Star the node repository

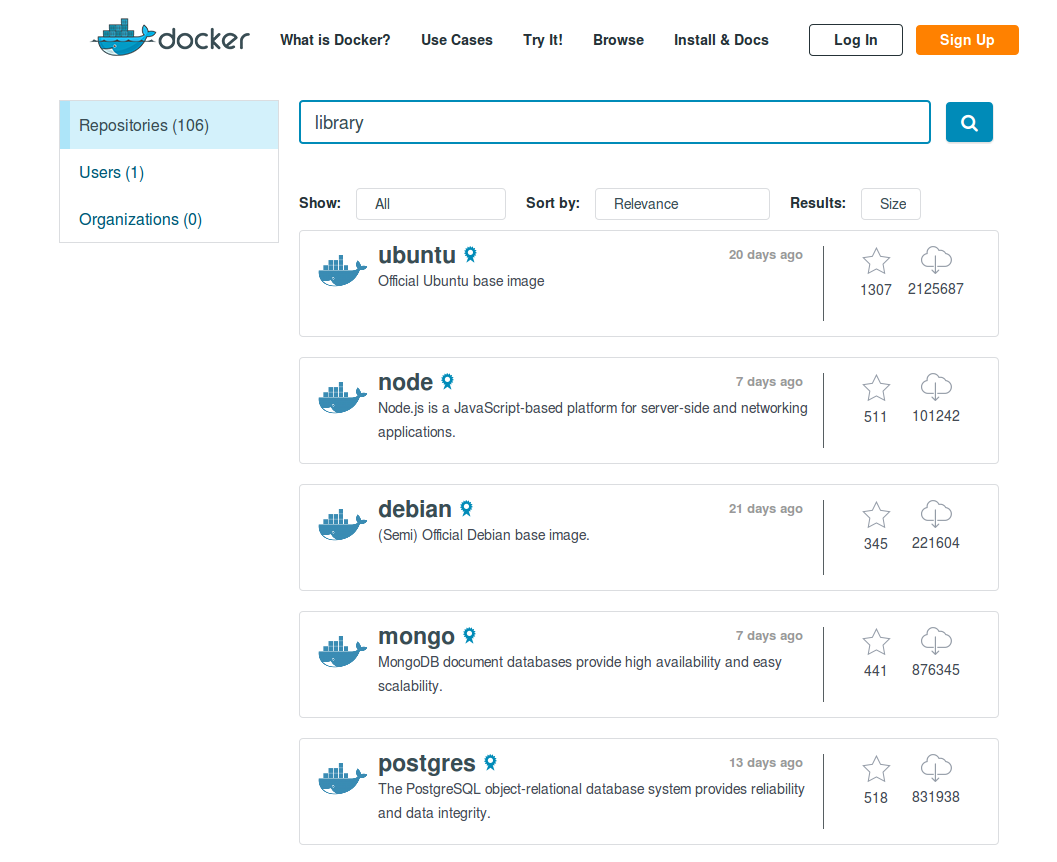click(x=876, y=388)
